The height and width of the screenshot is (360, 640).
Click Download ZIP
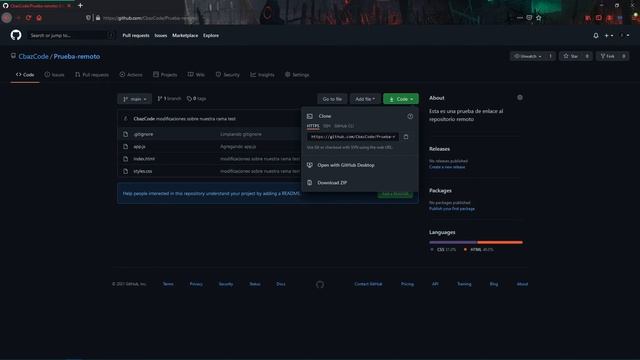(x=332, y=183)
